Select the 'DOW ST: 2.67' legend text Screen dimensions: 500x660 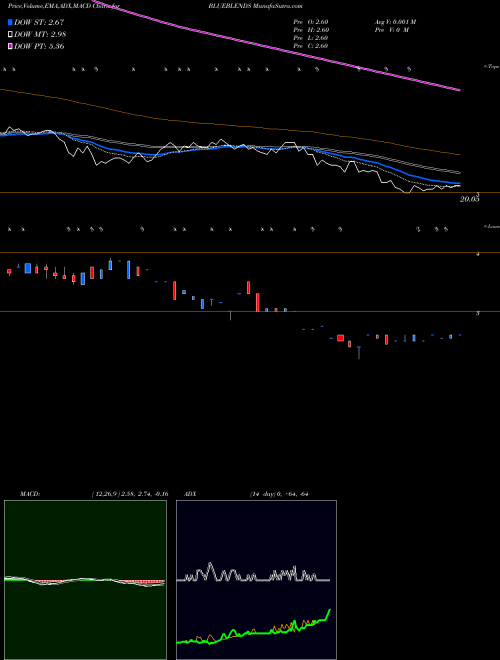coord(39,22)
